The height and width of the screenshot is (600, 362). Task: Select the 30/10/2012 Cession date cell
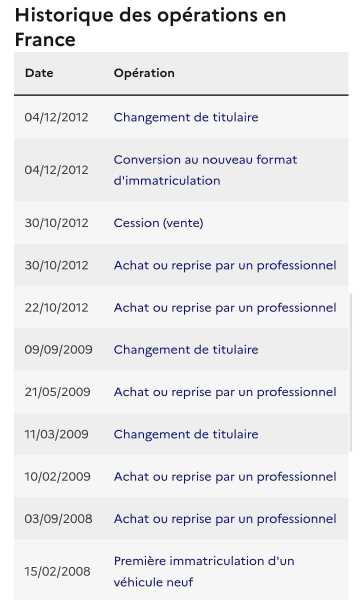[57, 223]
